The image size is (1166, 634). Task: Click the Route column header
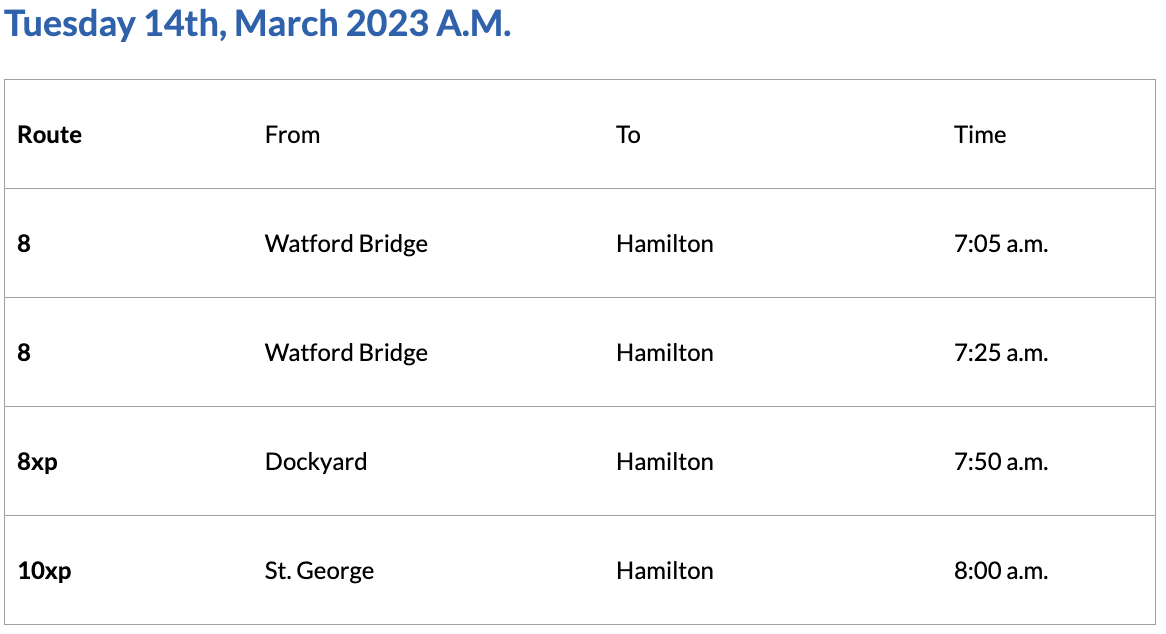pyautogui.click(x=50, y=135)
